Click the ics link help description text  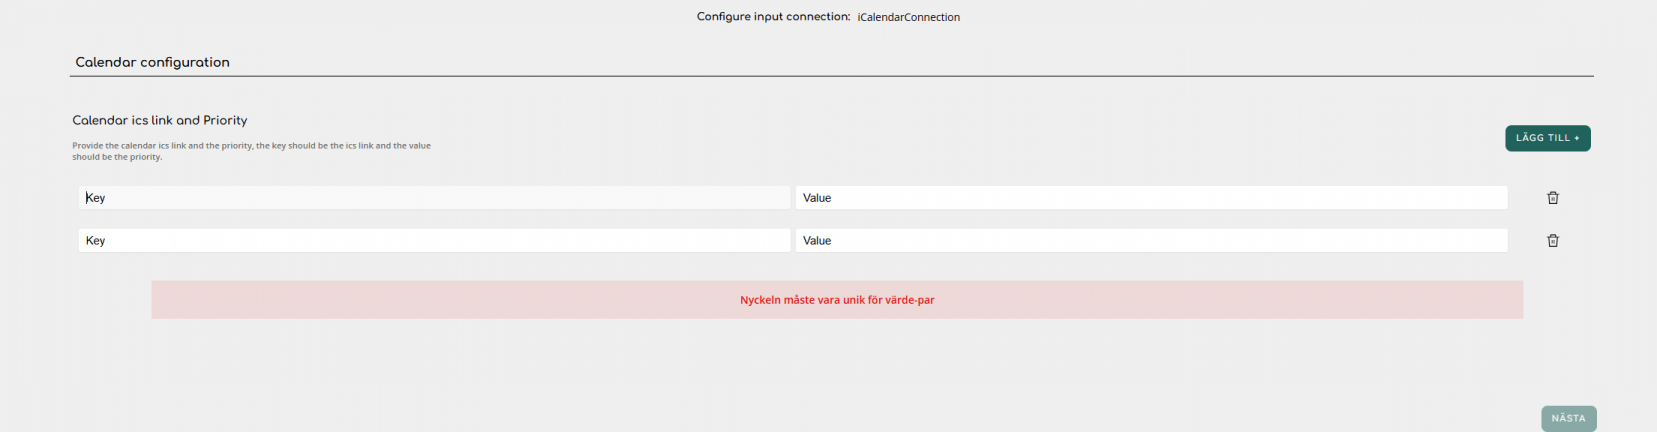click(x=252, y=151)
